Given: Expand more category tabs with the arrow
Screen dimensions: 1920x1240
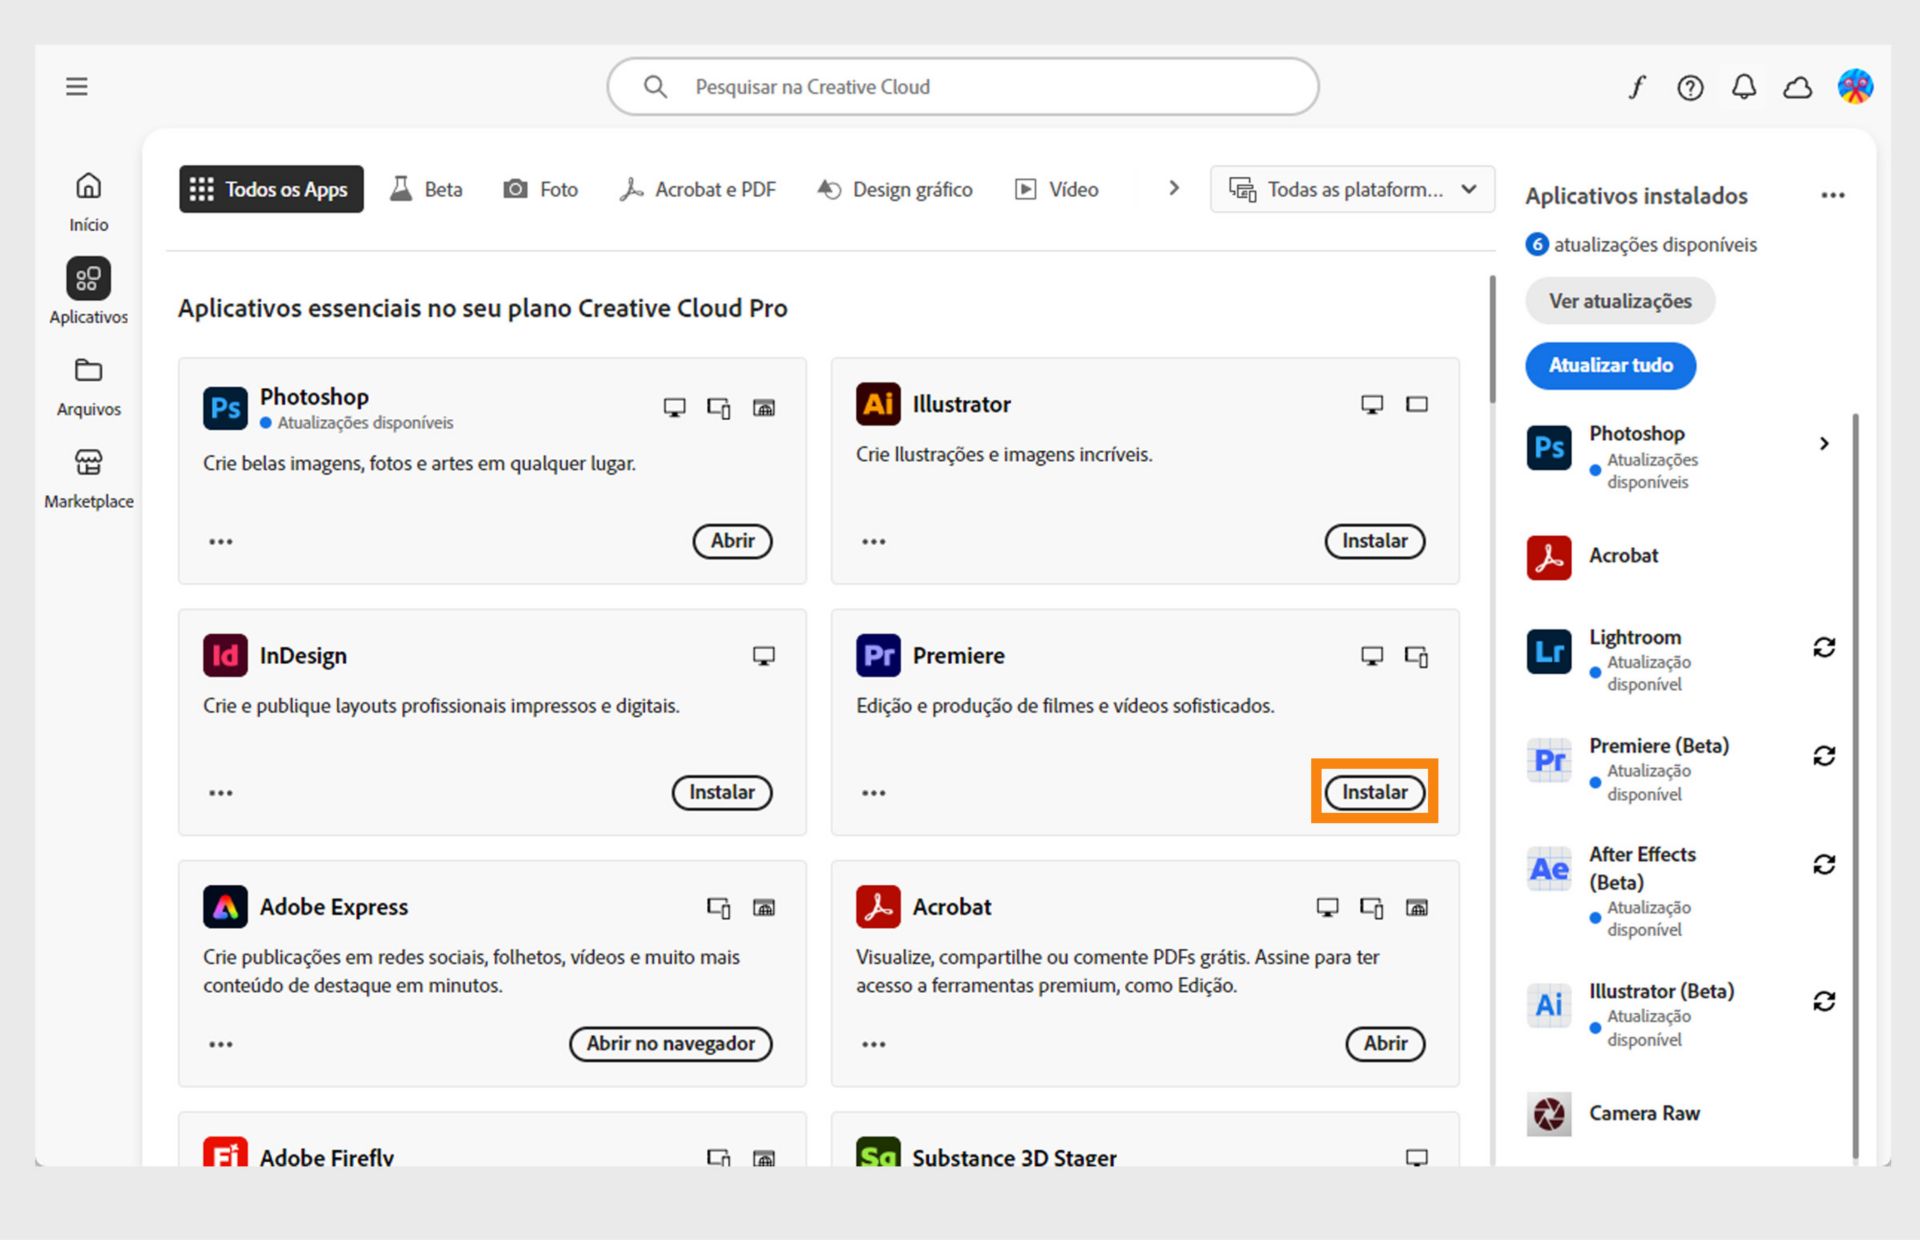Looking at the screenshot, I should pos(1174,188).
